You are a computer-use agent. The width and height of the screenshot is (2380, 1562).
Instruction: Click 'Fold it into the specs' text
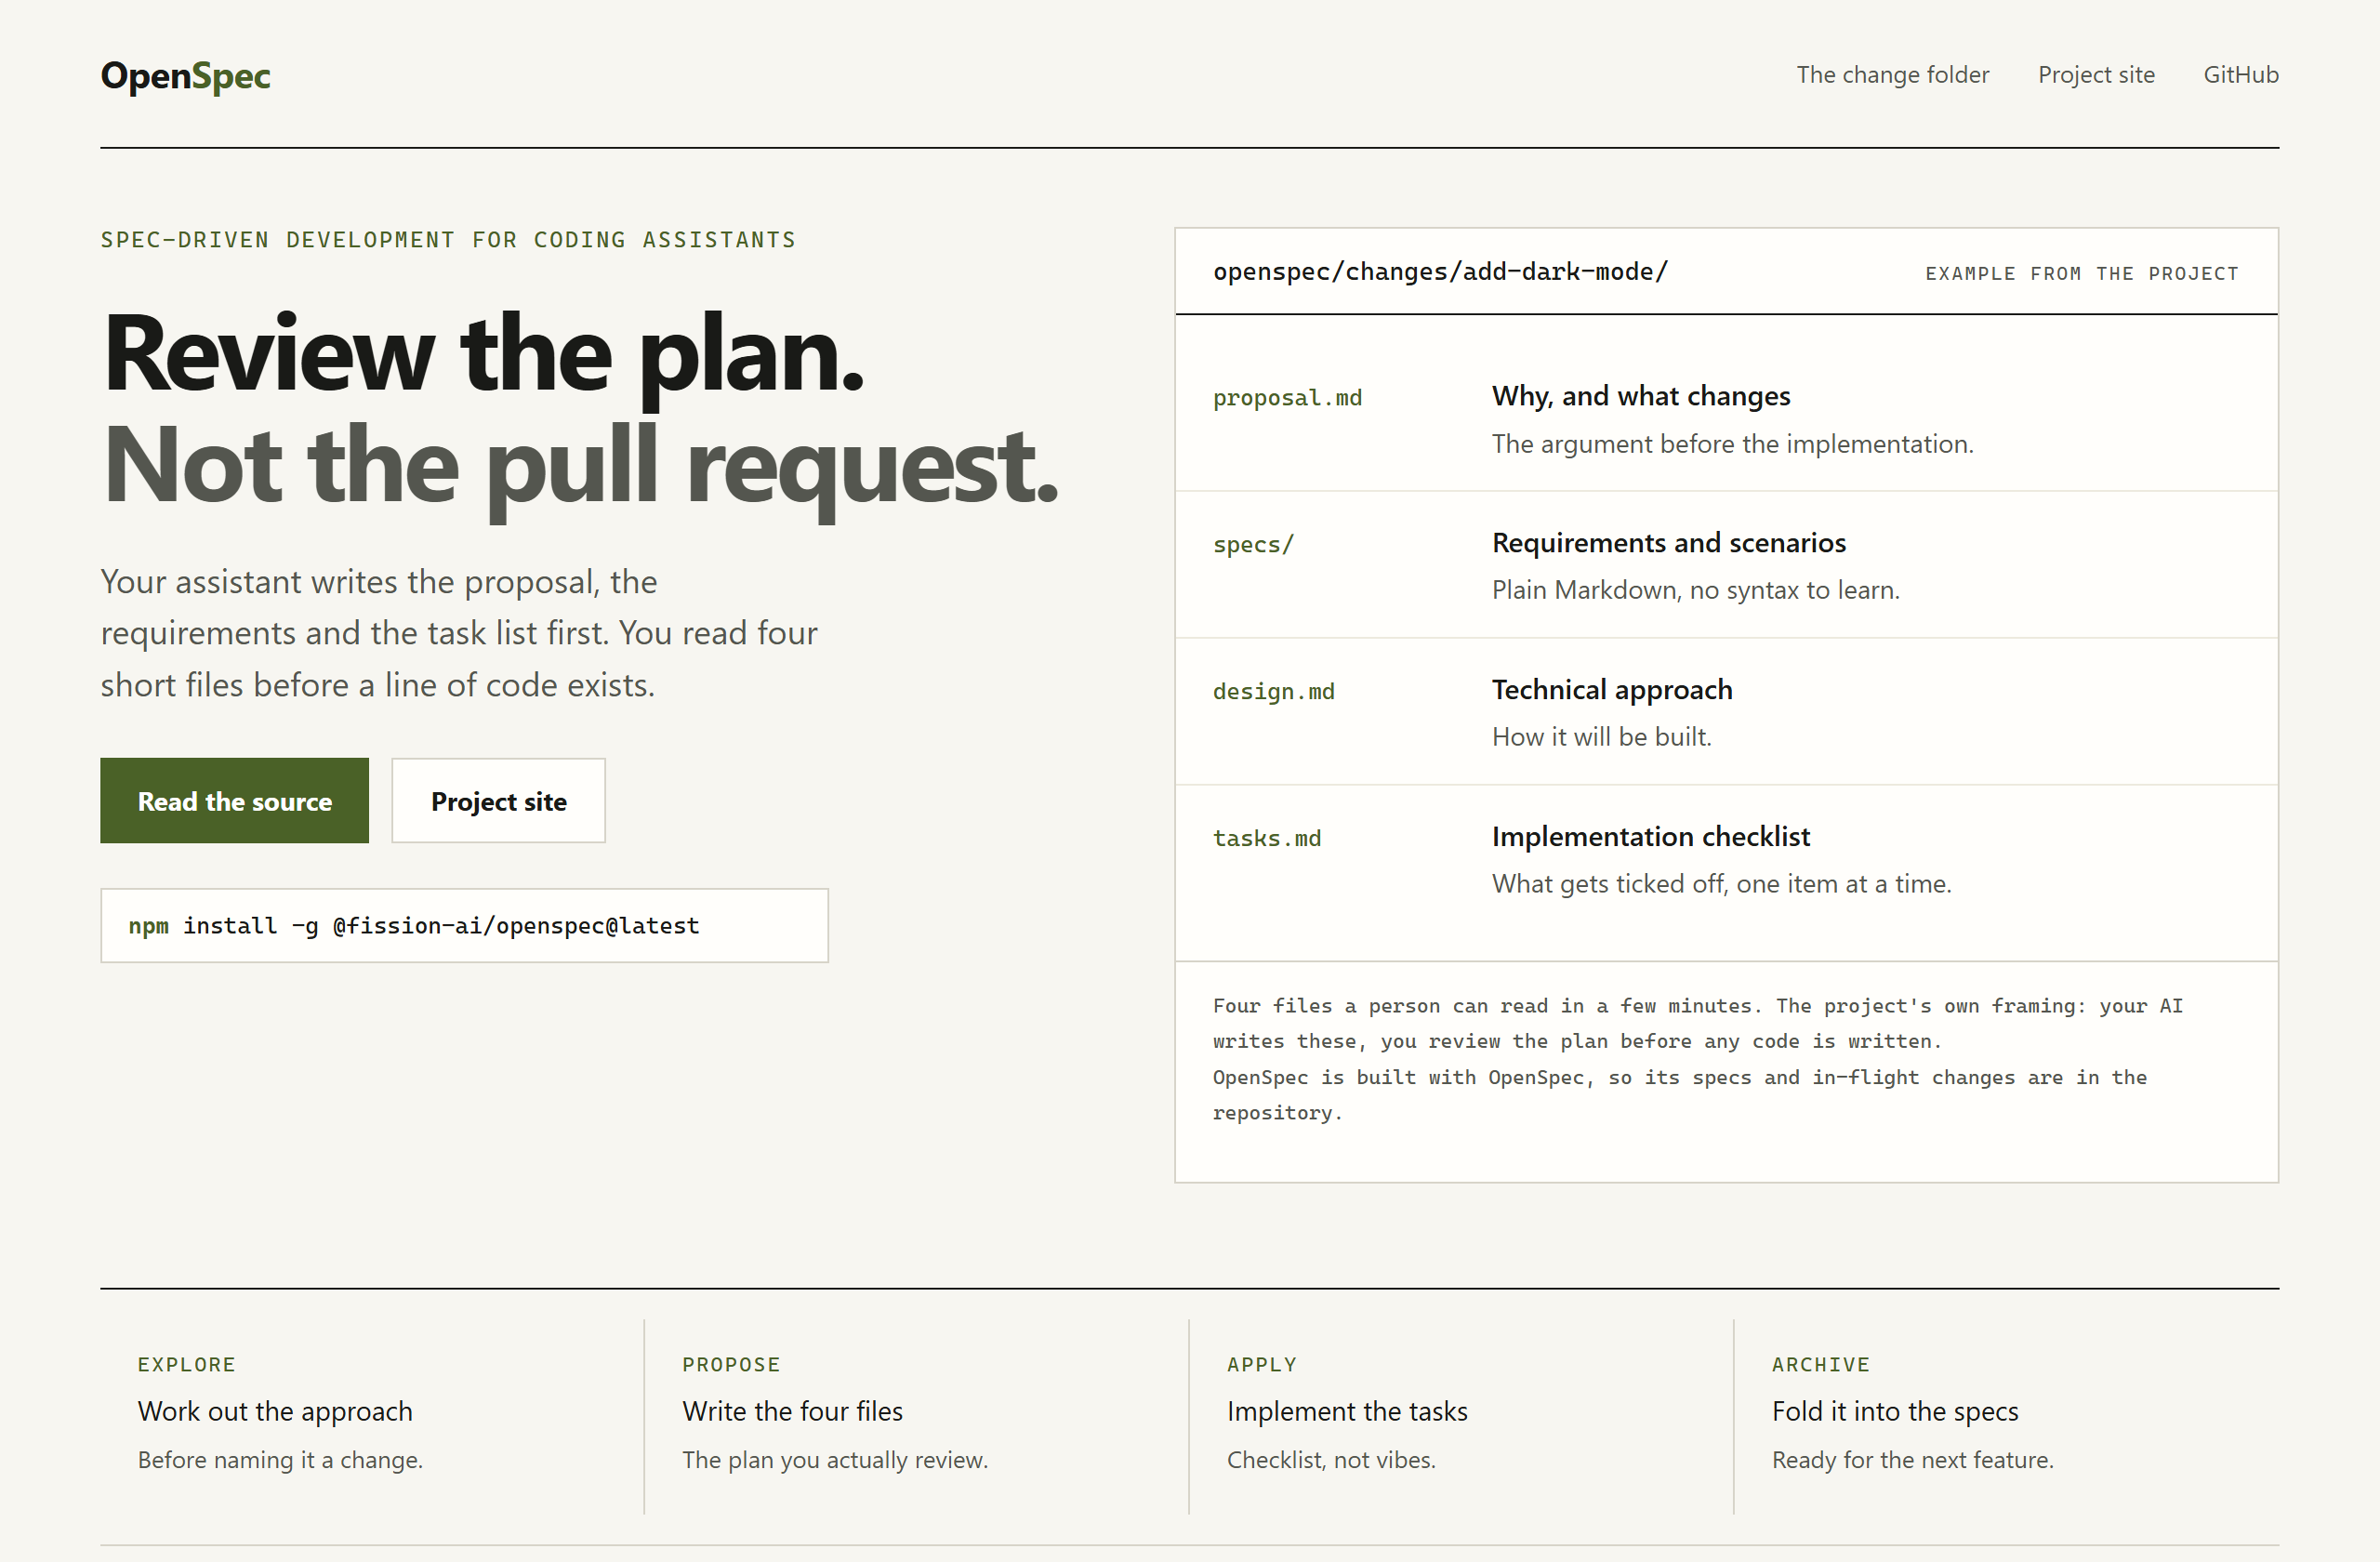point(1895,1411)
